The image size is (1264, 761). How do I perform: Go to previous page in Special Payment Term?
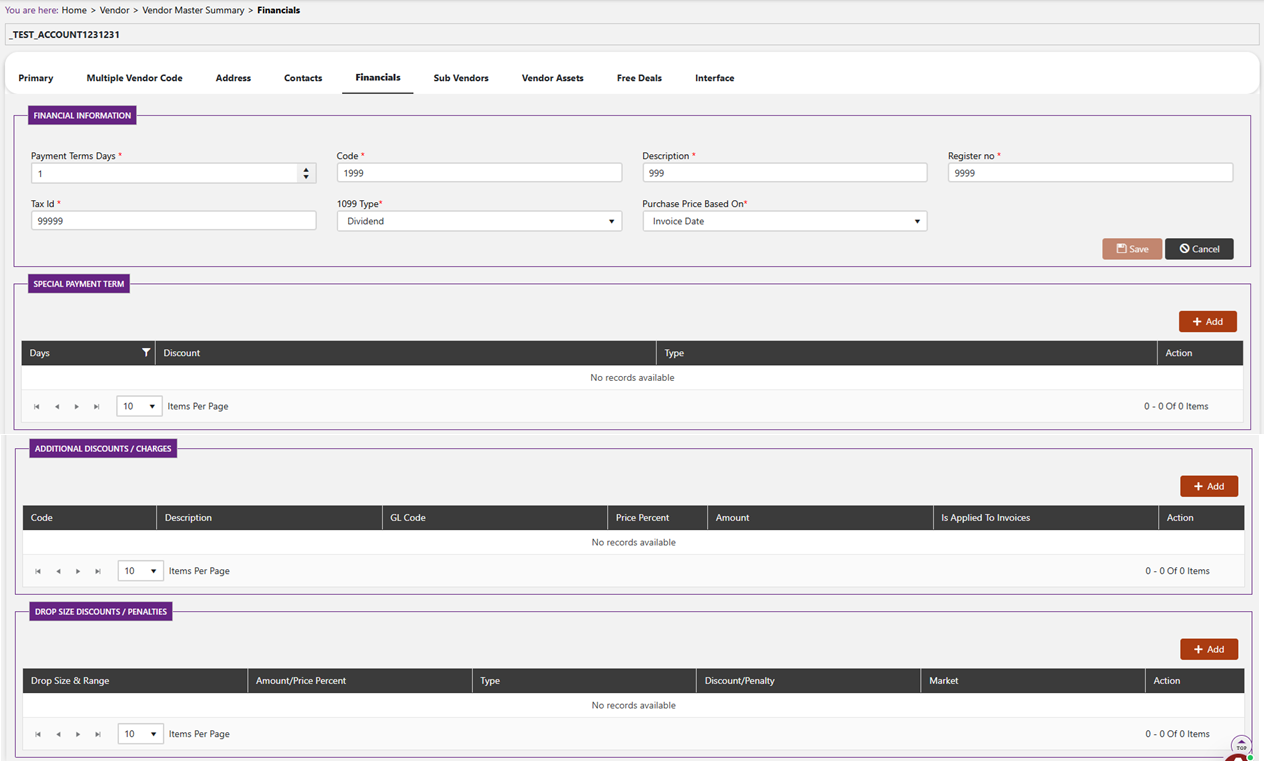[x=57, y=407]
